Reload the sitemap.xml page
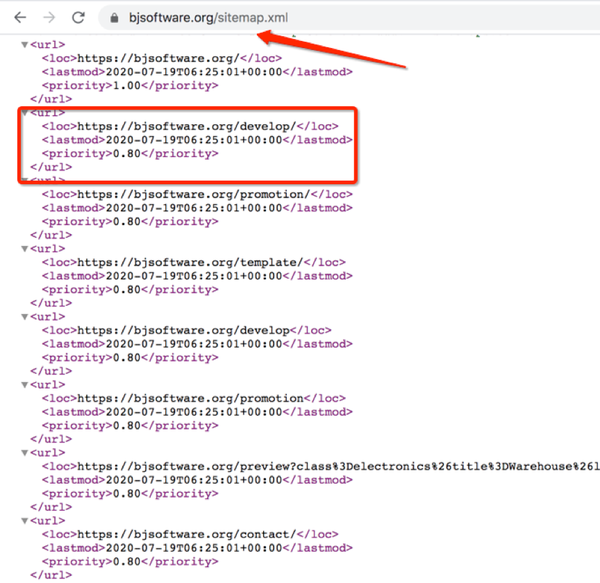This screenshot has width=600, height=583. pos(78,17)
